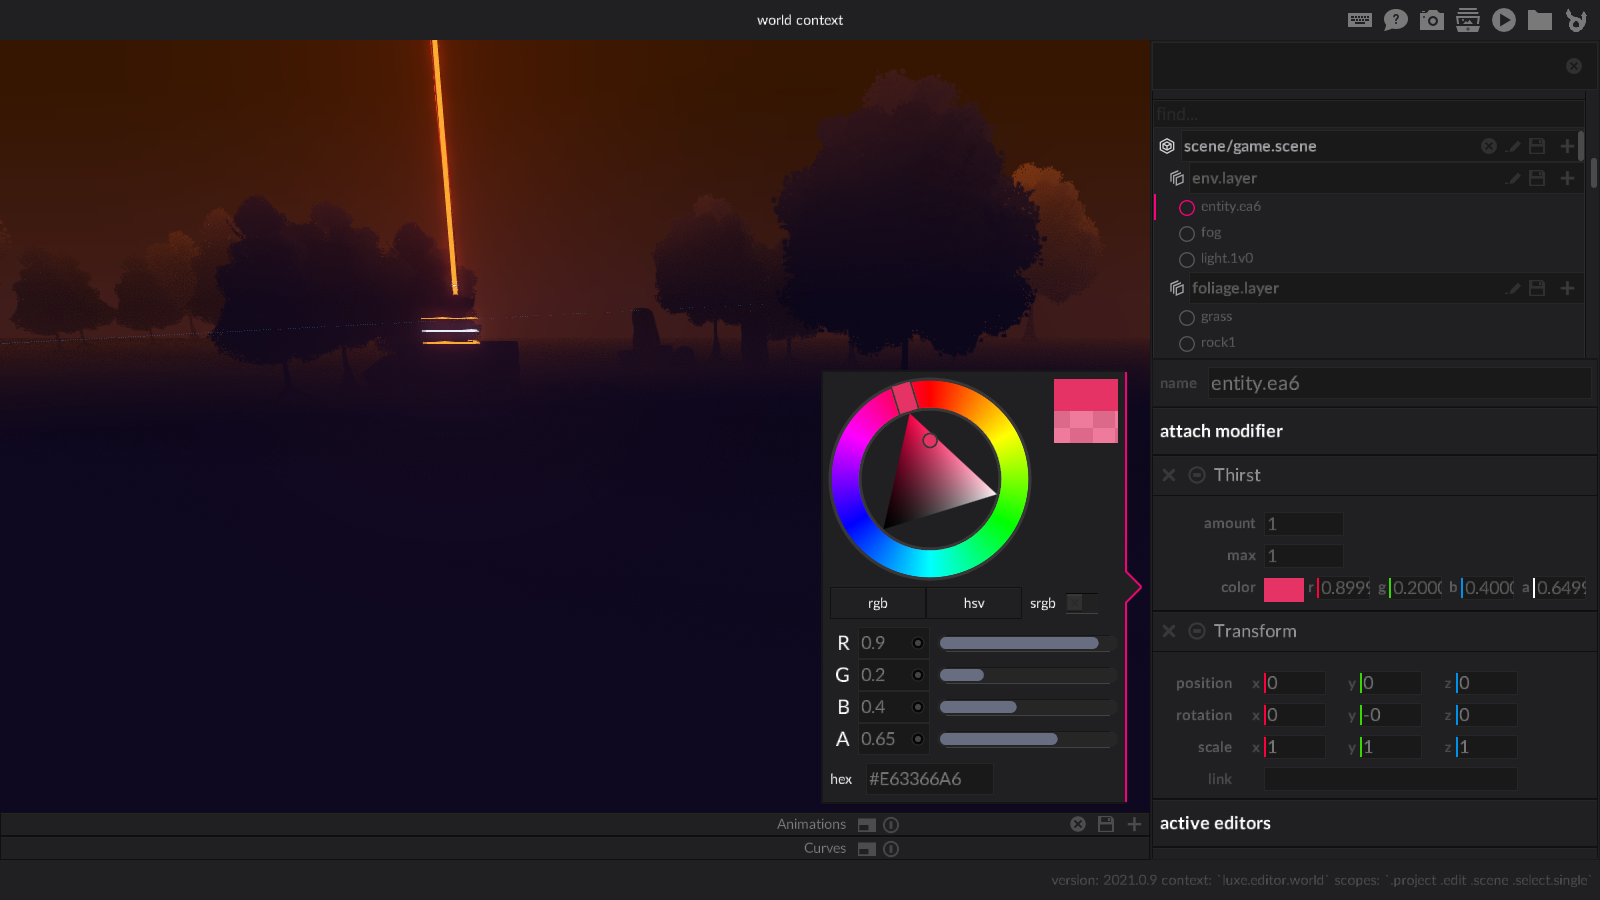Click the Thirst color swatch

click(x=1284, y=589)
